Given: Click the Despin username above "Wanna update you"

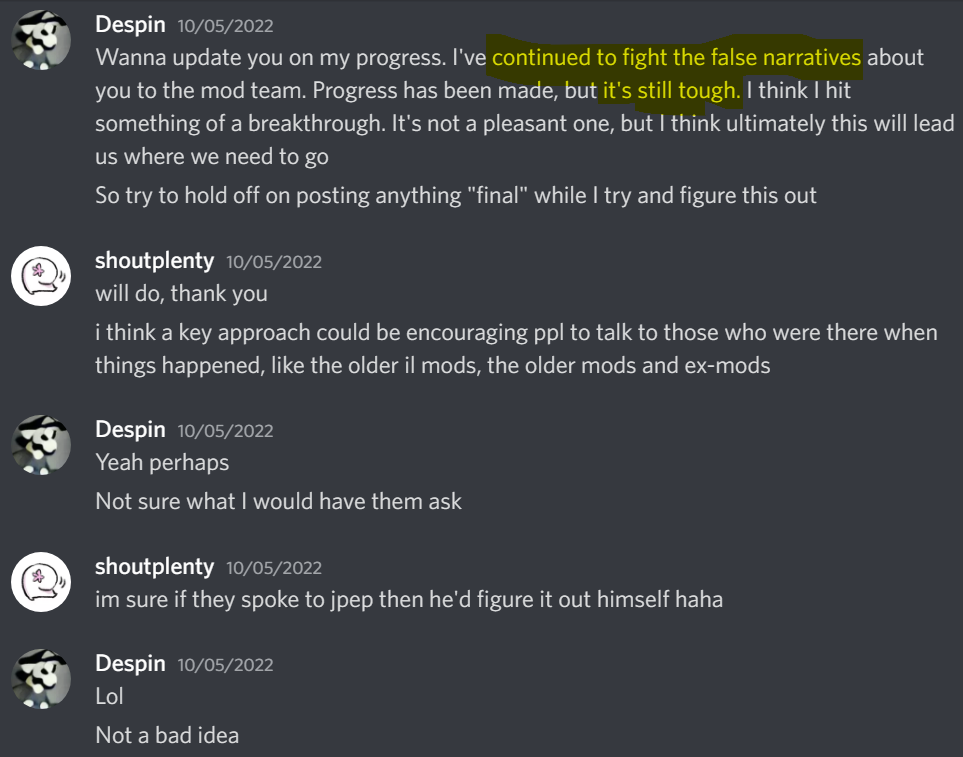Looking at the screenshot, I should [130, 24].
